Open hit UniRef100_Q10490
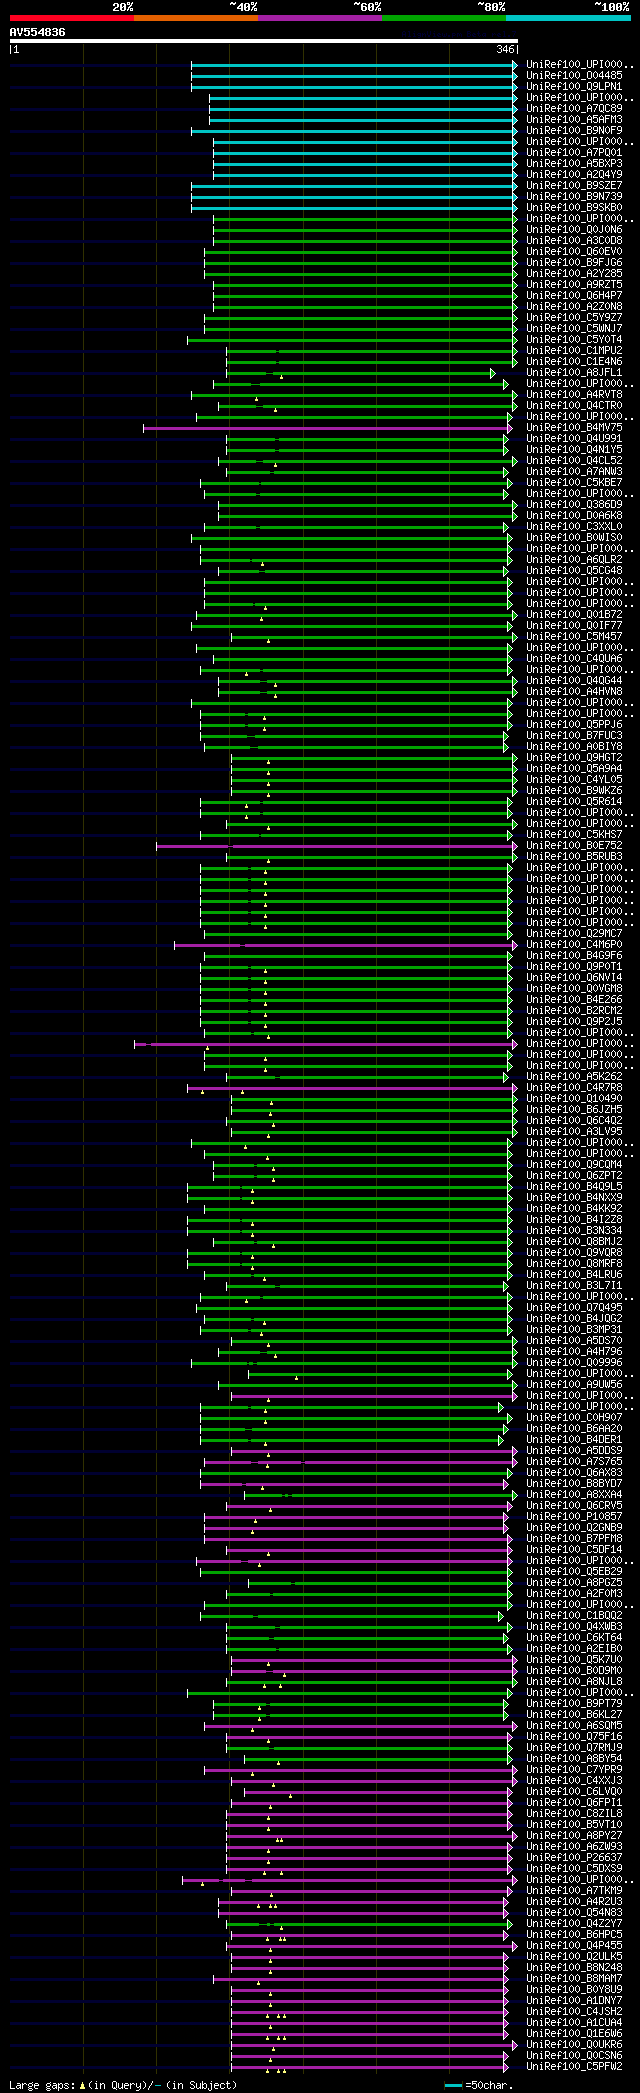This screenshot has width=640, height=2093. (574, 1099)
